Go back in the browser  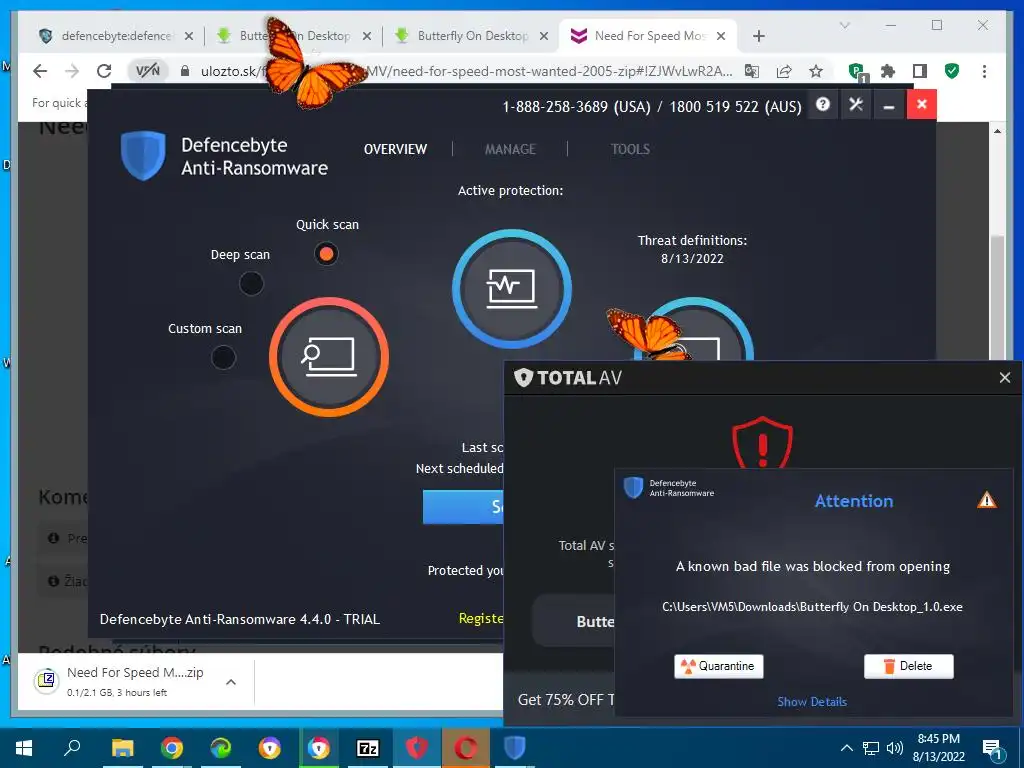(x=40, y=71)
